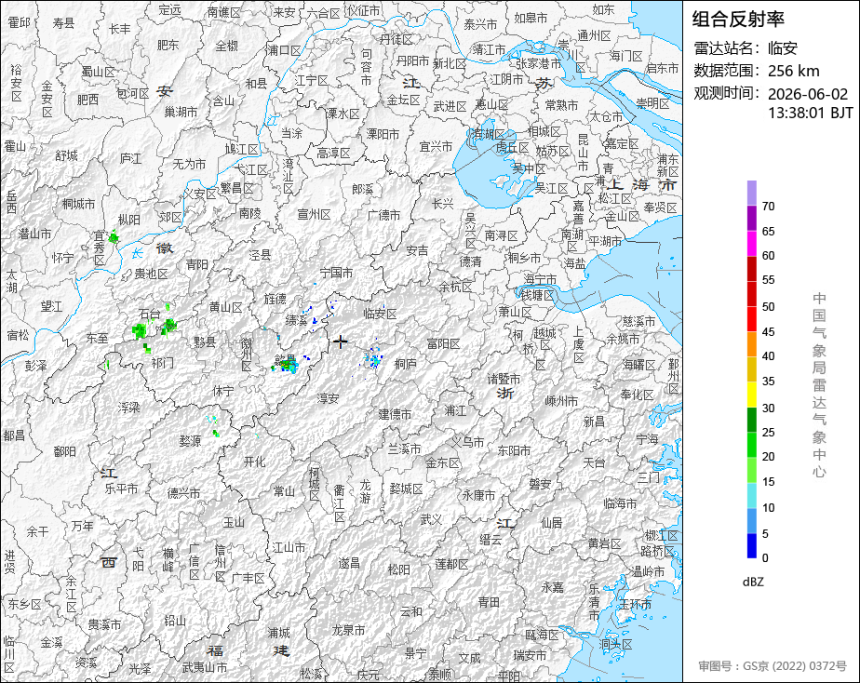Click the 桐城市 map label
The image size is (860, 683).
click(x=78, y=204)
